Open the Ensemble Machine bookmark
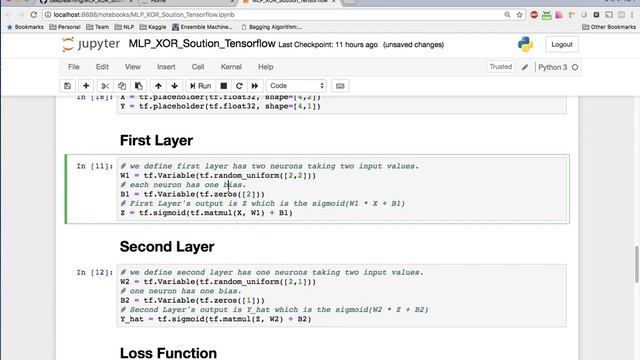 coord(202,27)
